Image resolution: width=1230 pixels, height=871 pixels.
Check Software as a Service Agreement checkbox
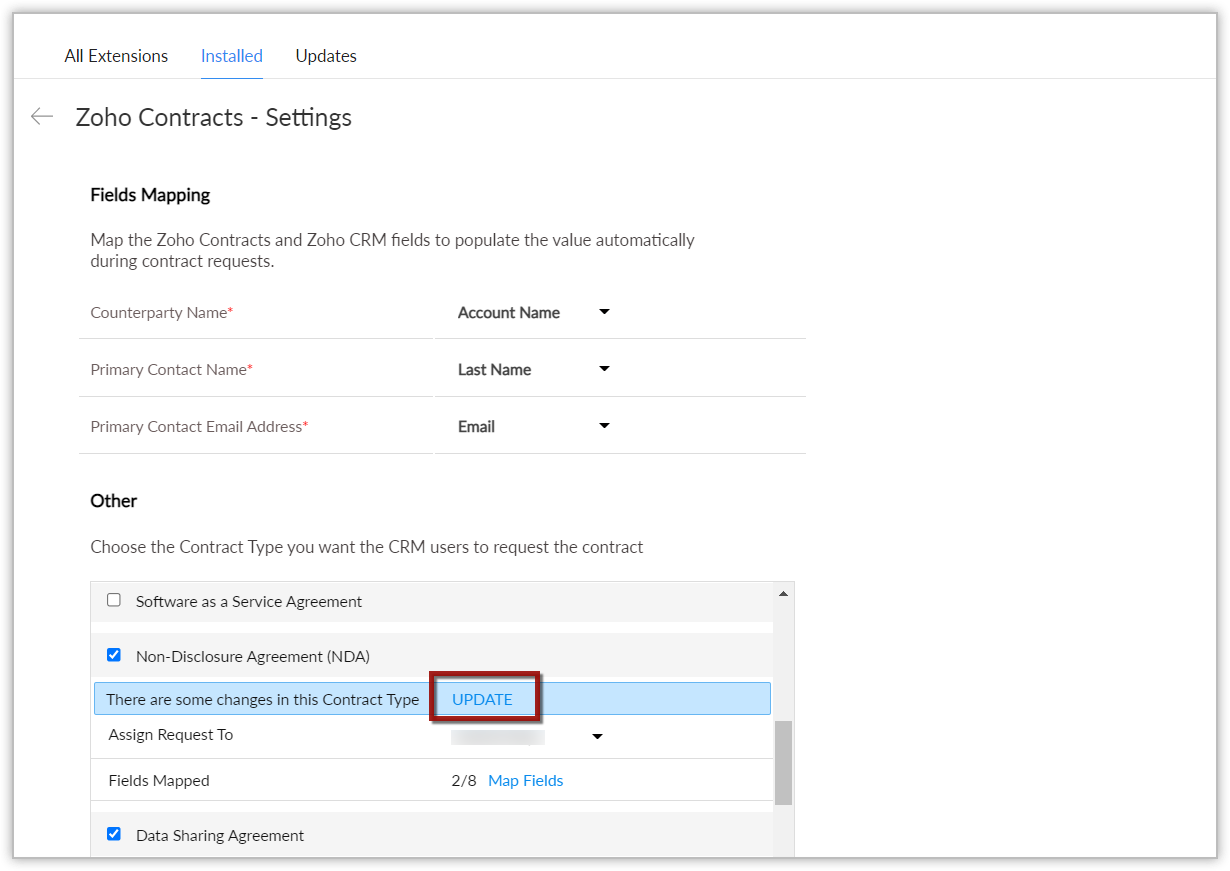coord(114,601)
